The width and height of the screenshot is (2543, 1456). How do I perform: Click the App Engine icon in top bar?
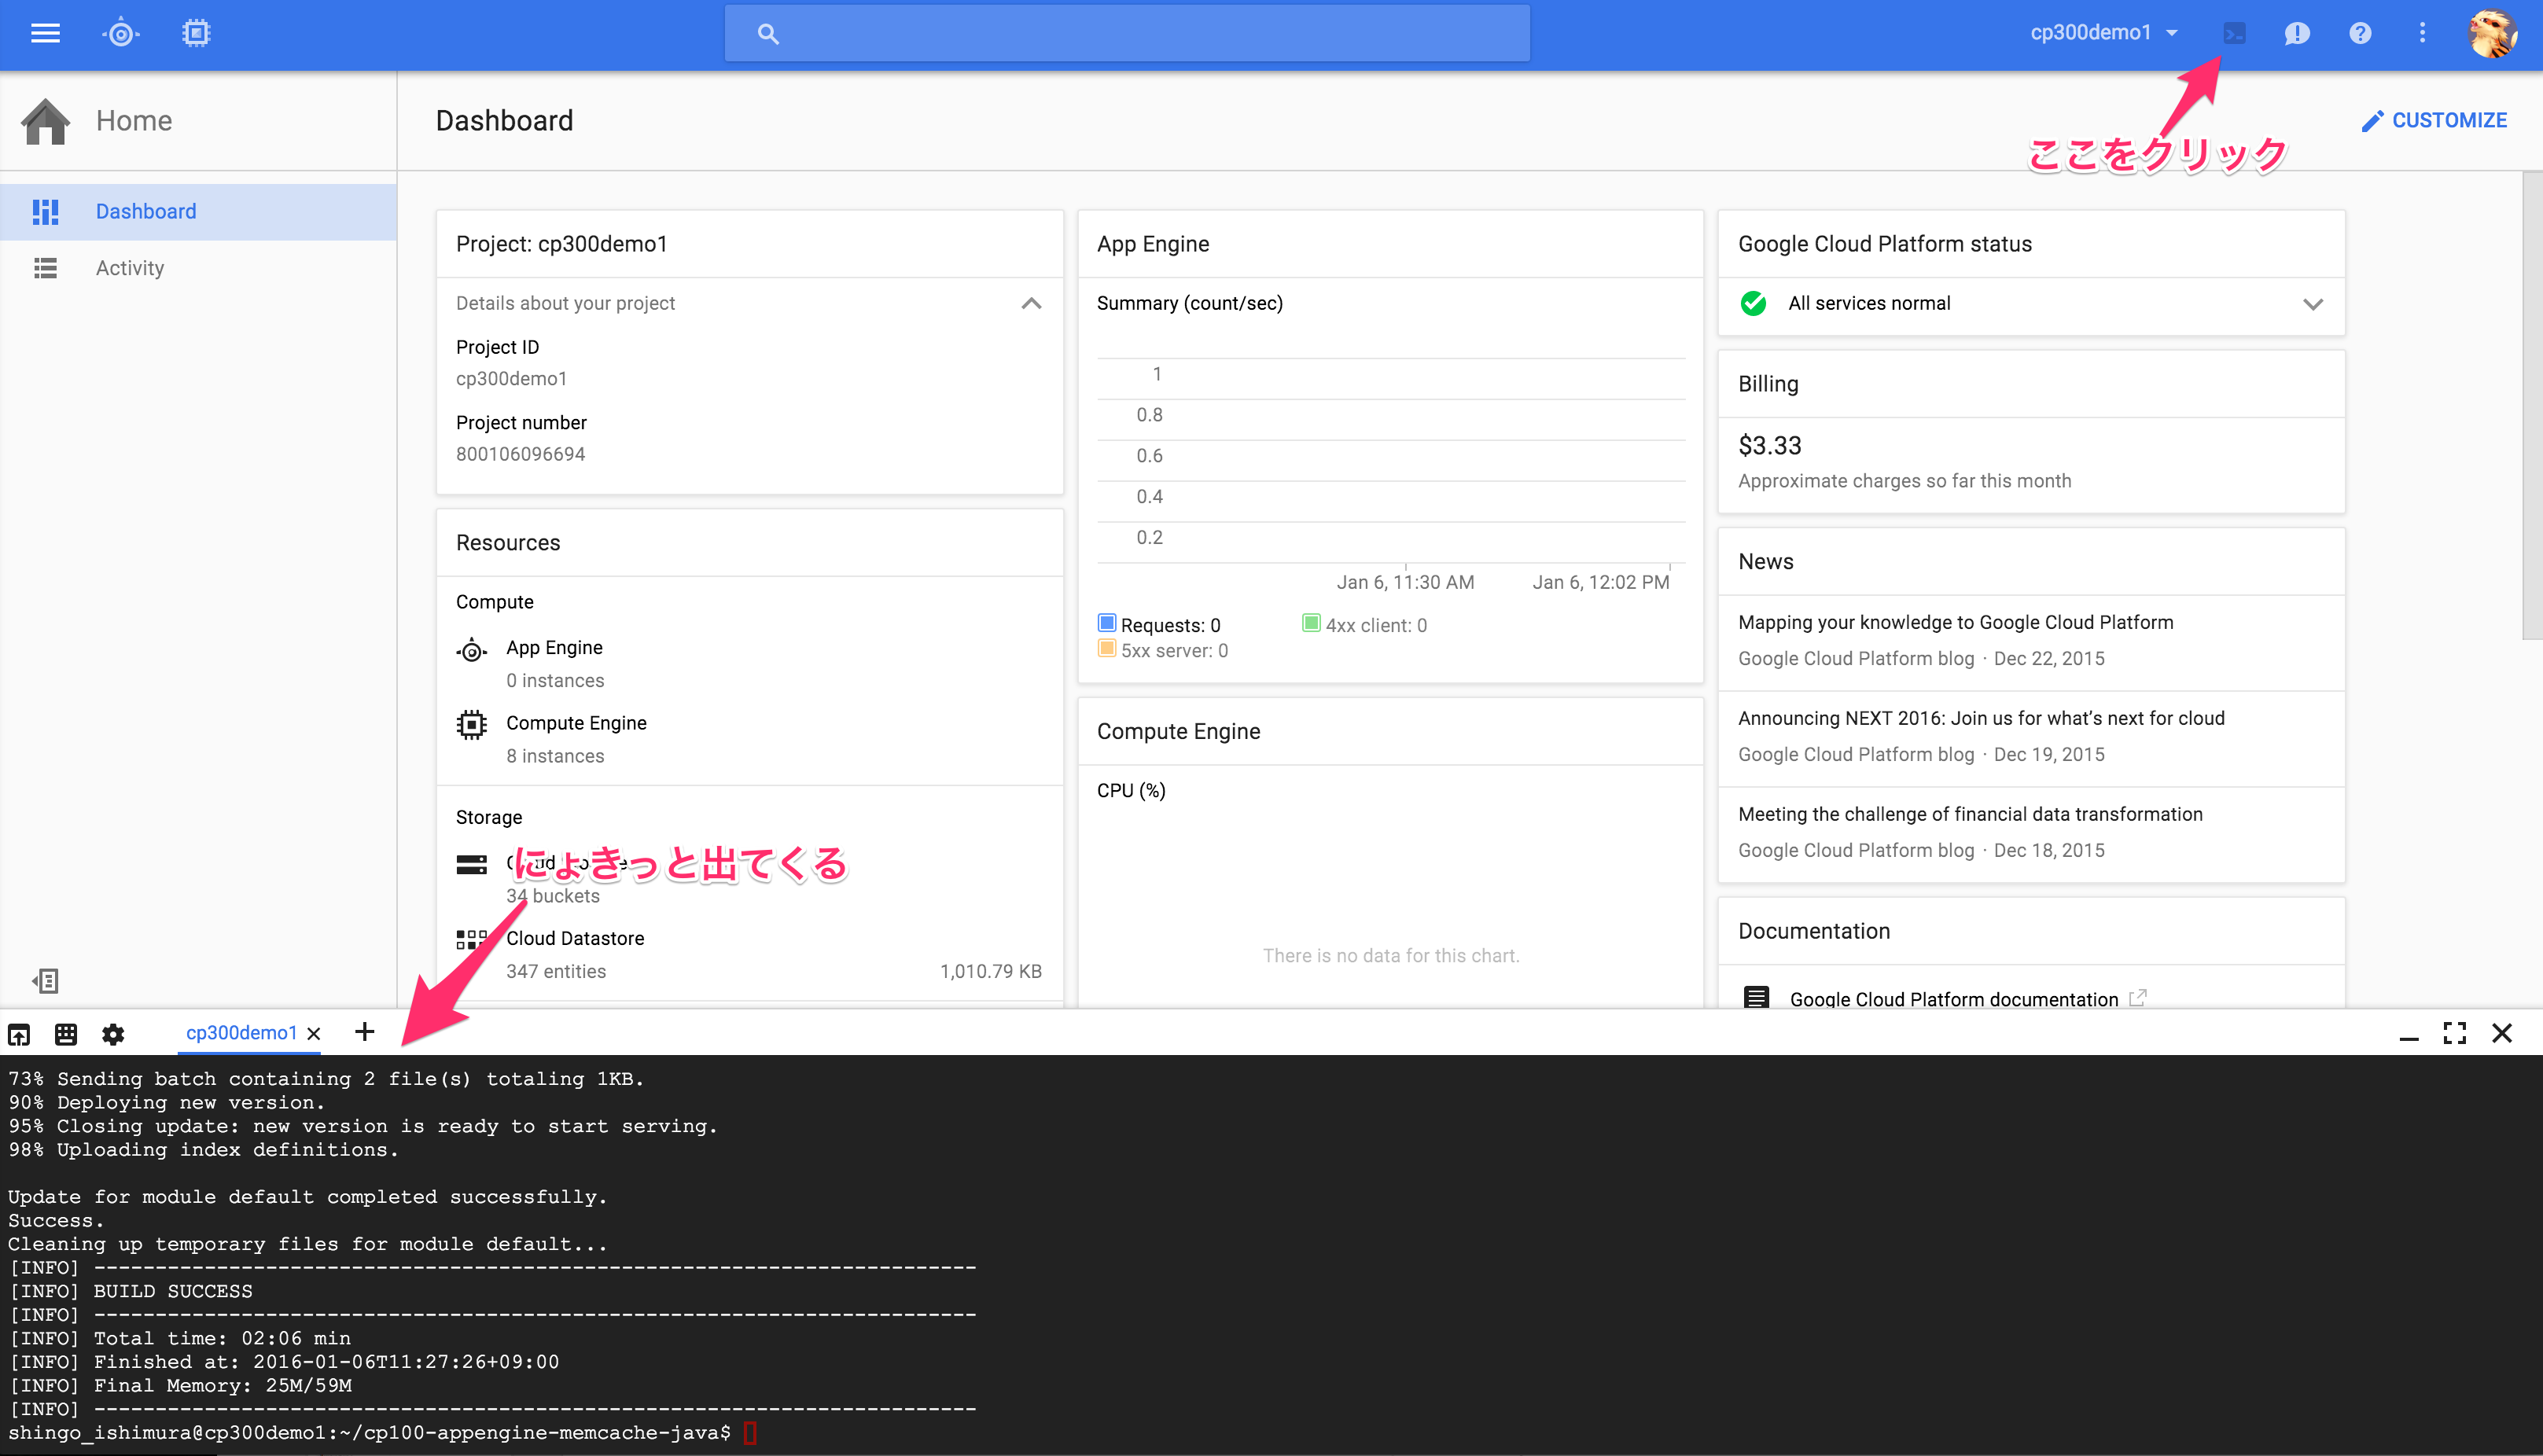click(120, 33)
